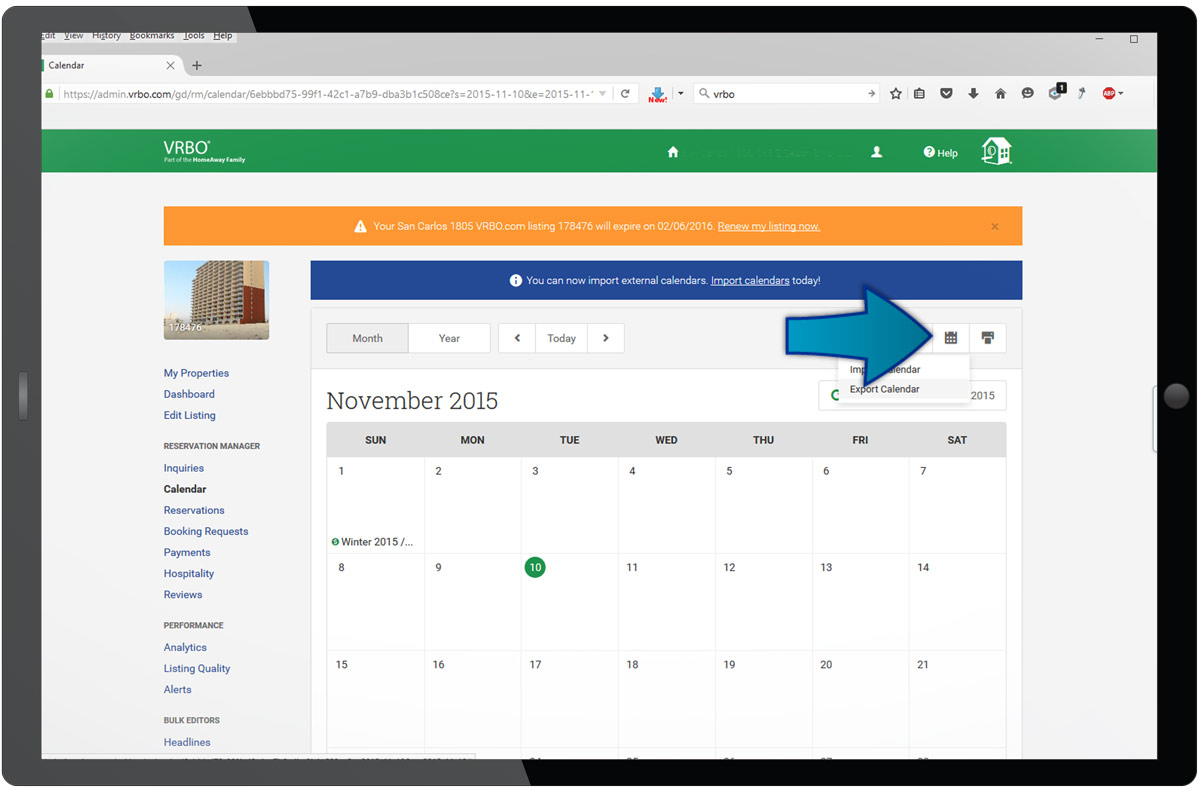Open the user account profile icon
Screen dimensions: 1200x791
(877, 152)
